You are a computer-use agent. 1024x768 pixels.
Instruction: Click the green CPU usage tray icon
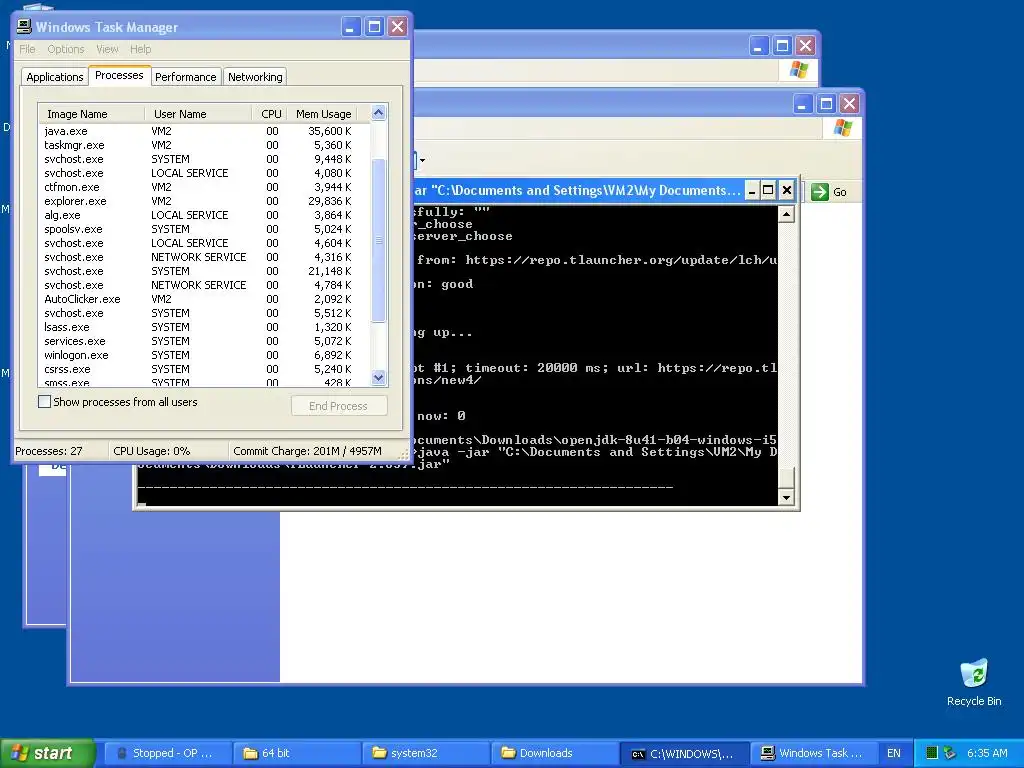(x=932, y=753)
